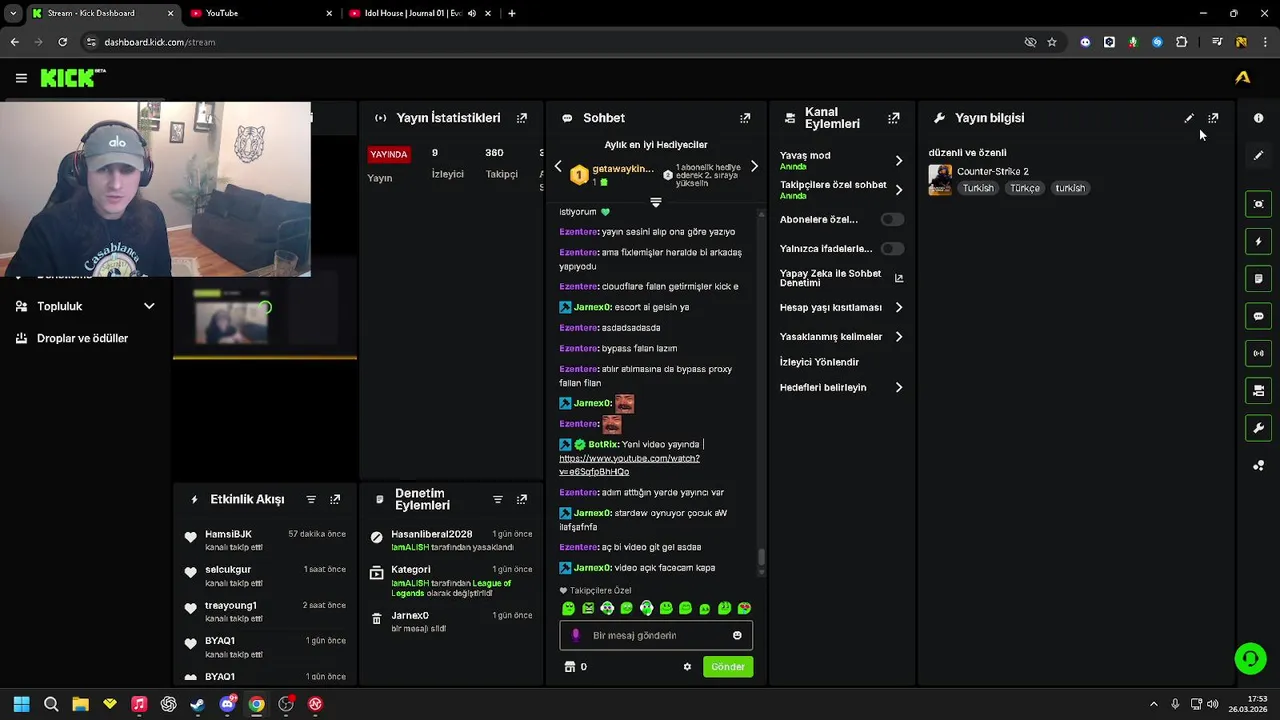Pop out the Denetim Eylemleri panel
1280x720 pixels.
coord(521,499)
